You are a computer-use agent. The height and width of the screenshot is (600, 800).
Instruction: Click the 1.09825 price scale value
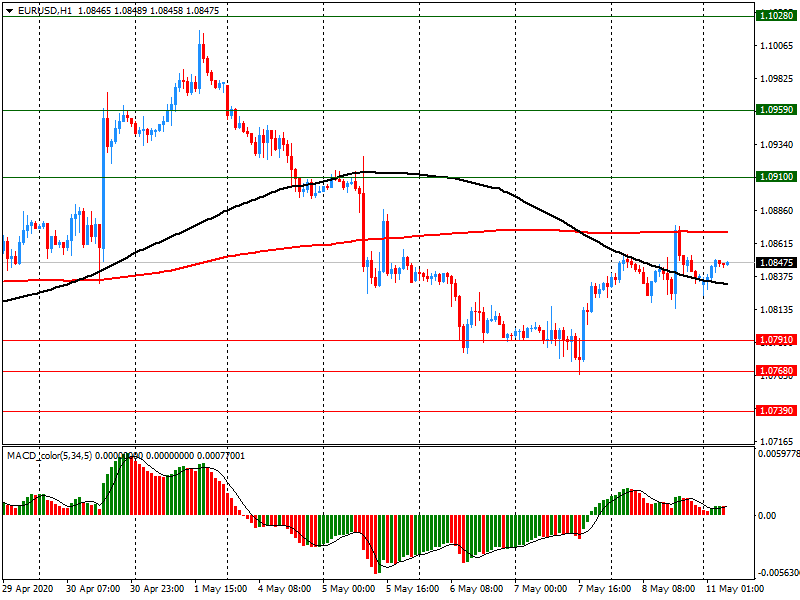click(777, 79)
